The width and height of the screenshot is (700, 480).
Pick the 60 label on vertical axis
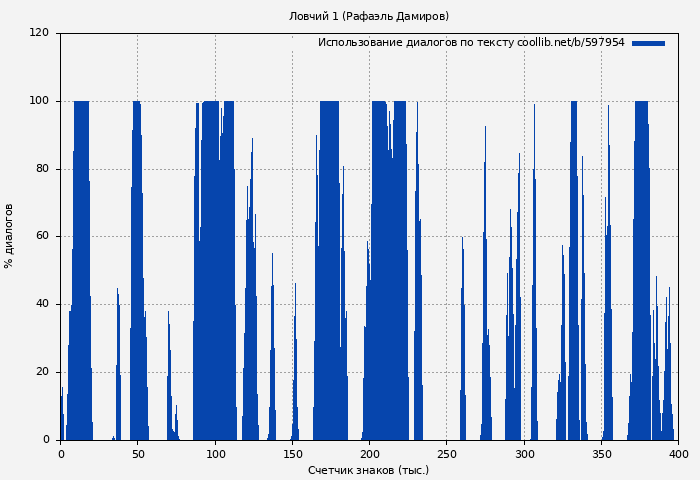pos(42,237)
